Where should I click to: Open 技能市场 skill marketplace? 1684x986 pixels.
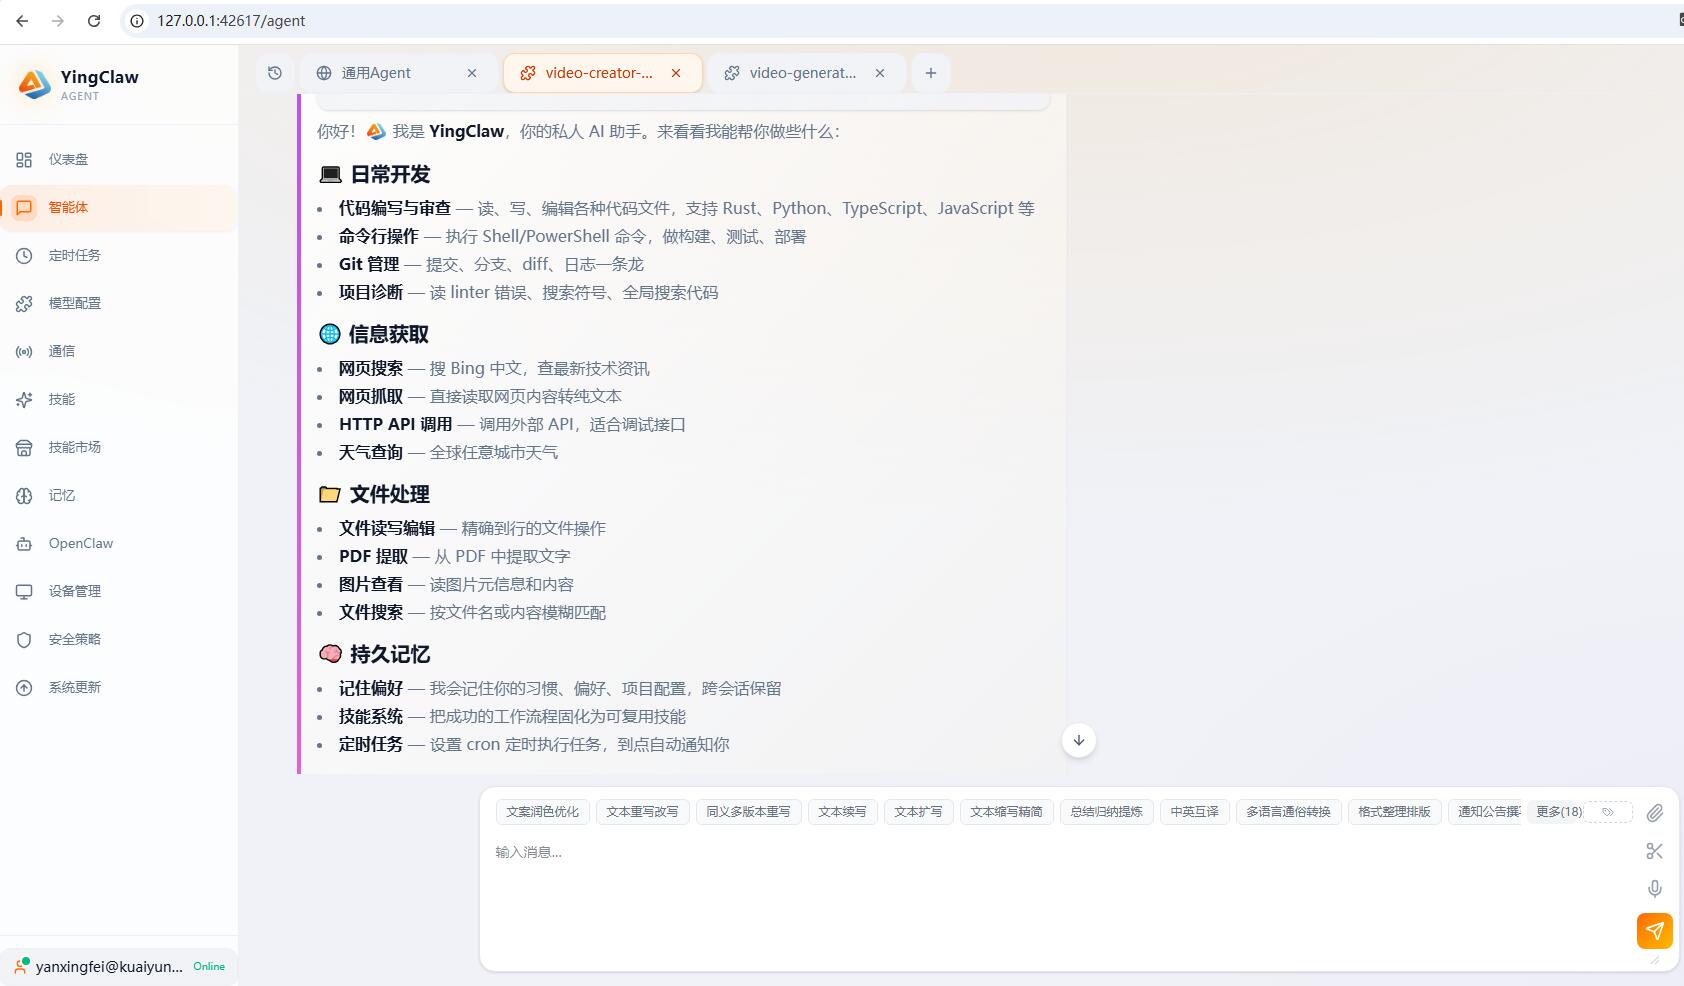coord(118,447)
